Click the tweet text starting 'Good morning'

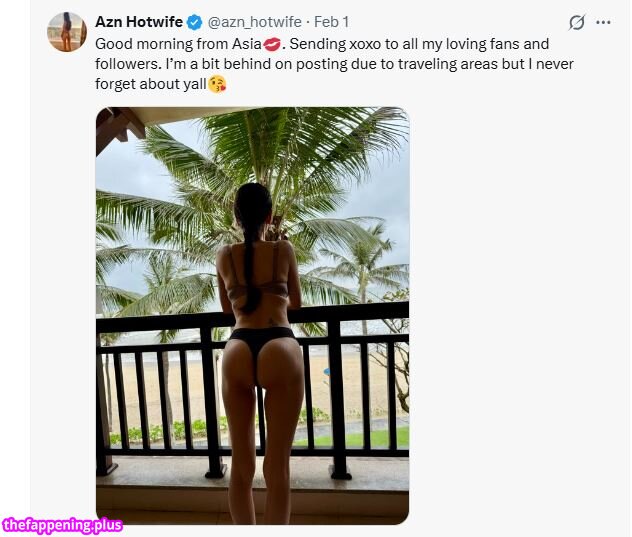coord(334,64)
